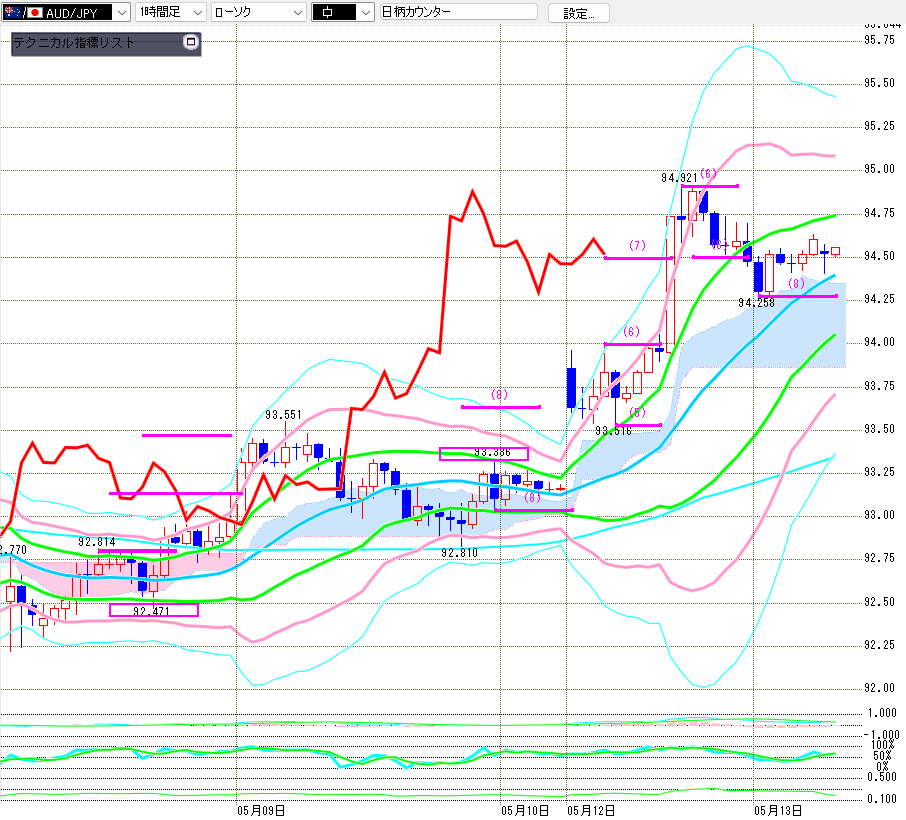Click the 日柄カウンター field
This screenshot has height=820, width=906.
459,12
